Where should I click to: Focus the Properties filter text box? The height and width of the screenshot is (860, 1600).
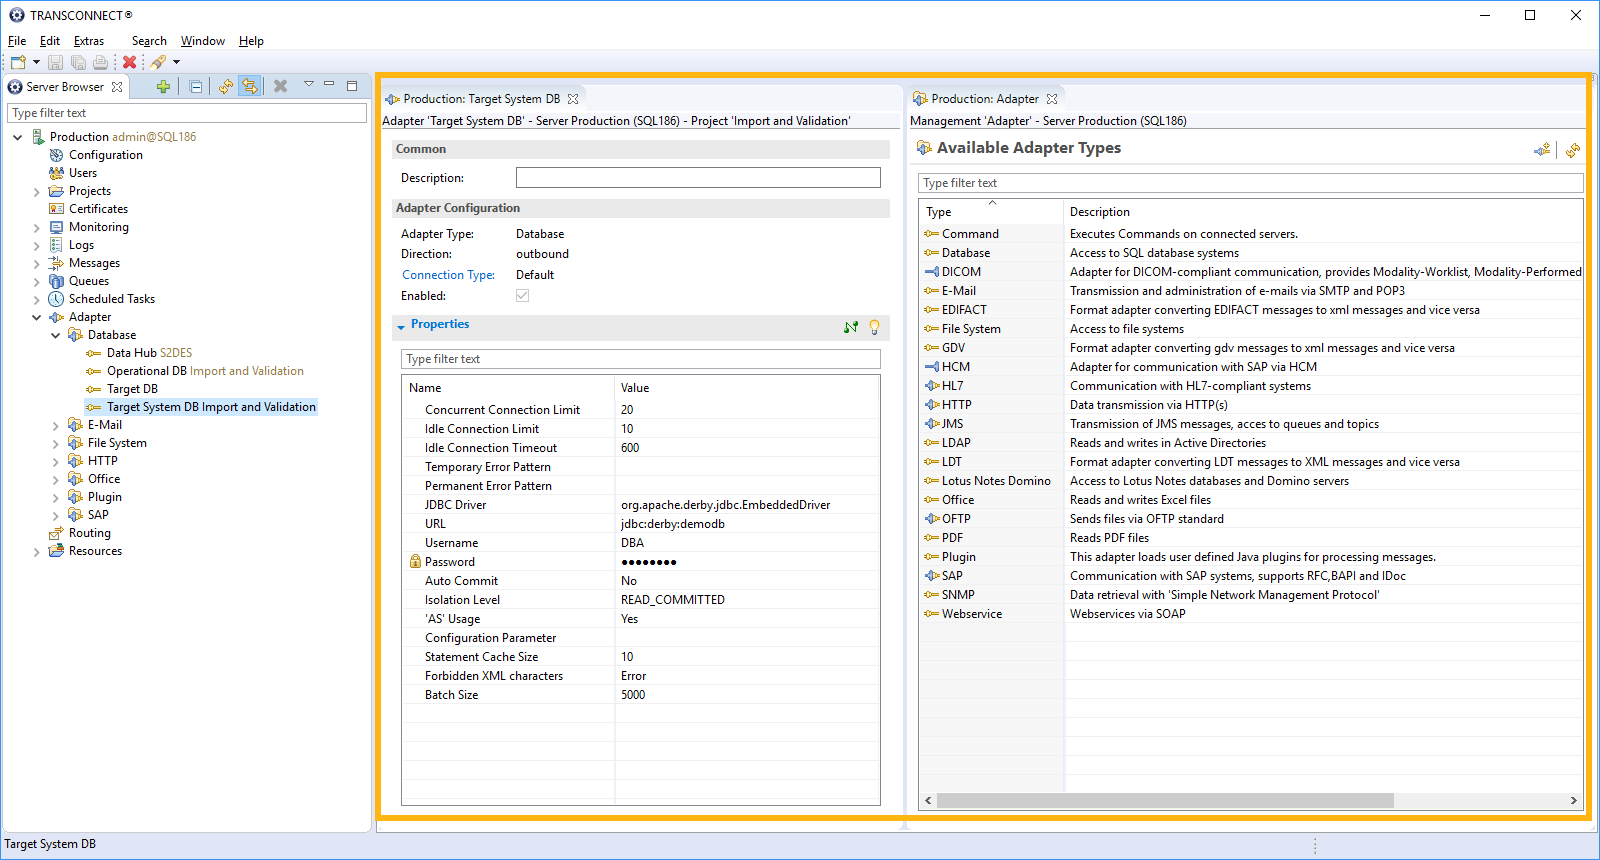pos(641,359)
